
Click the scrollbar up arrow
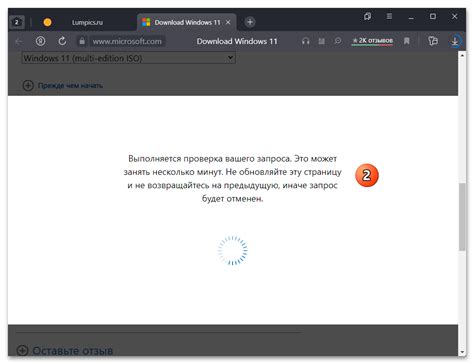[x=462, y=55]
